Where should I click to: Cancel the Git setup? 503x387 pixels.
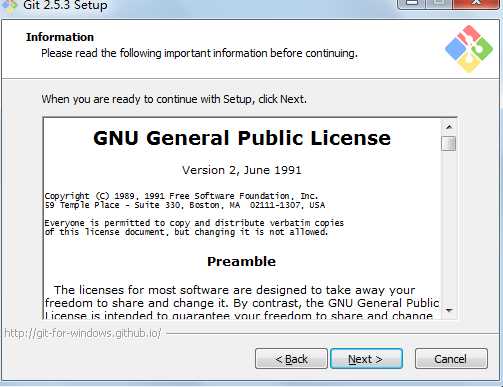coord(451,359)
